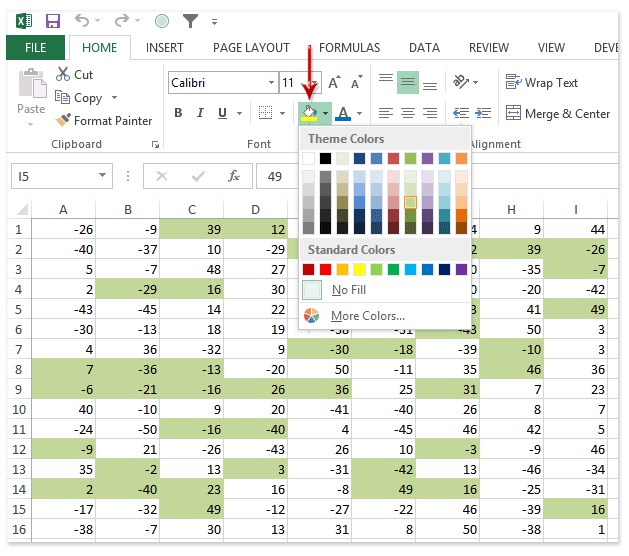Choose No Fill in color menu
Image resolution: width=629 pixels, height=556 pixels.
(x=348, y=290)
